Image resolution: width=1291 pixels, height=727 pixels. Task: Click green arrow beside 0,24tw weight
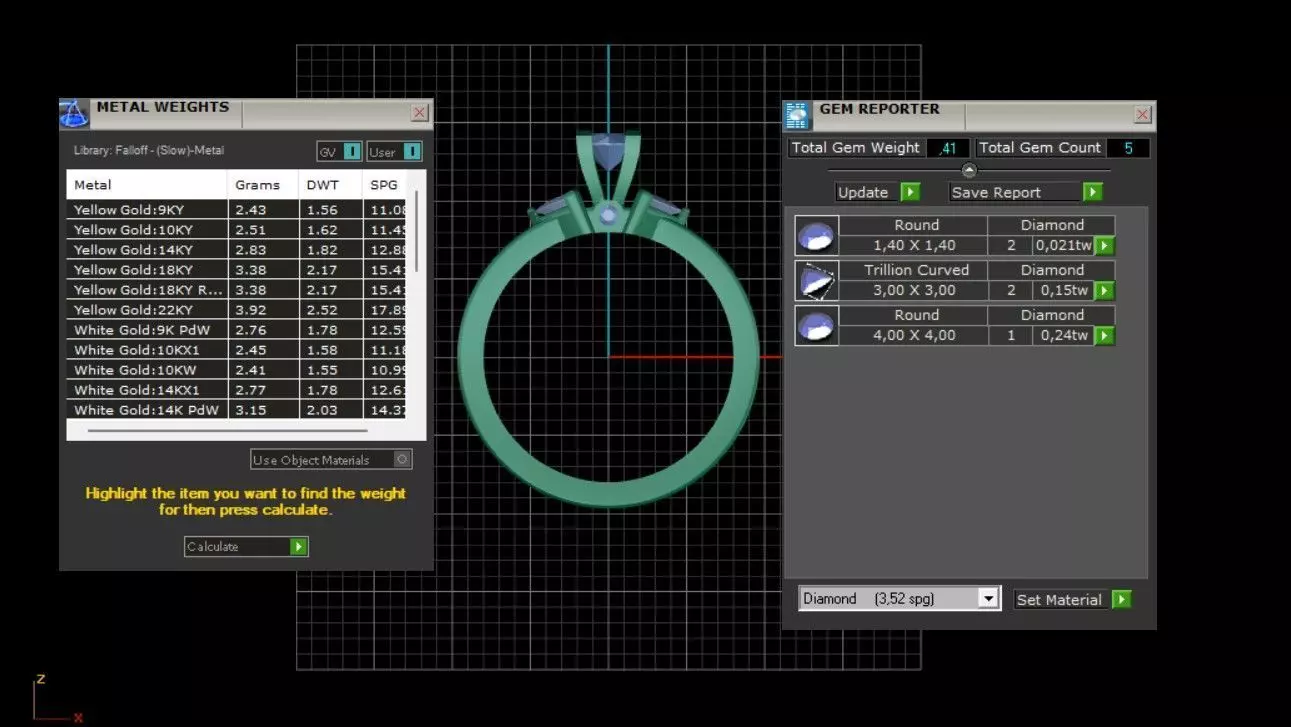point(1104,336)
